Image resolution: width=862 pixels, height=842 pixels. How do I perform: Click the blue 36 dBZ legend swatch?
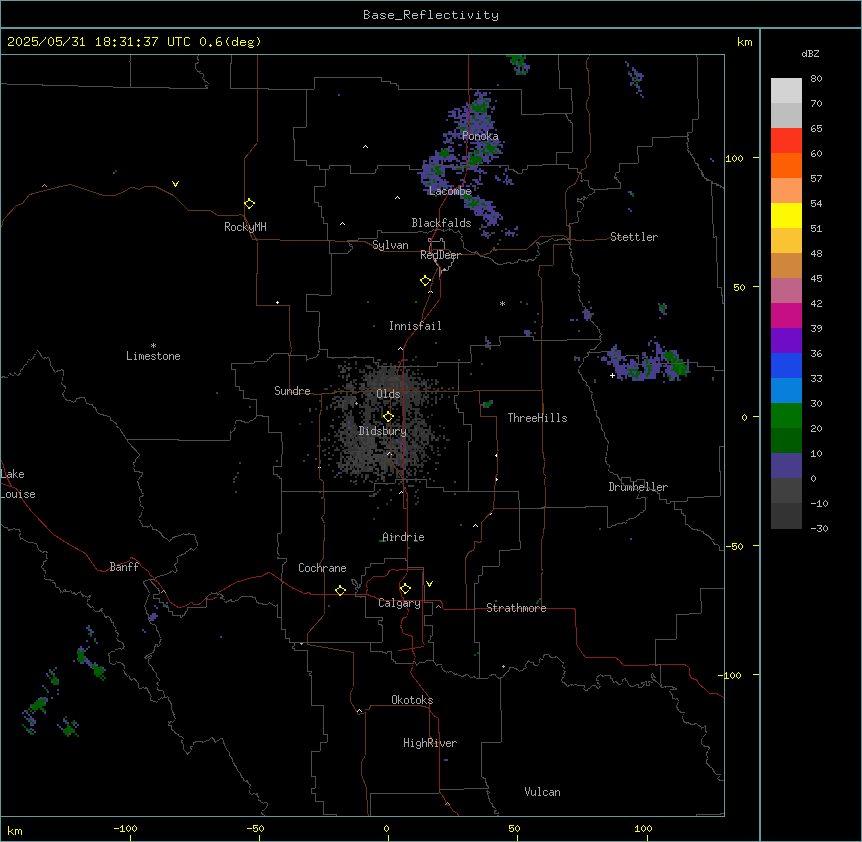[x=786, y=365]
